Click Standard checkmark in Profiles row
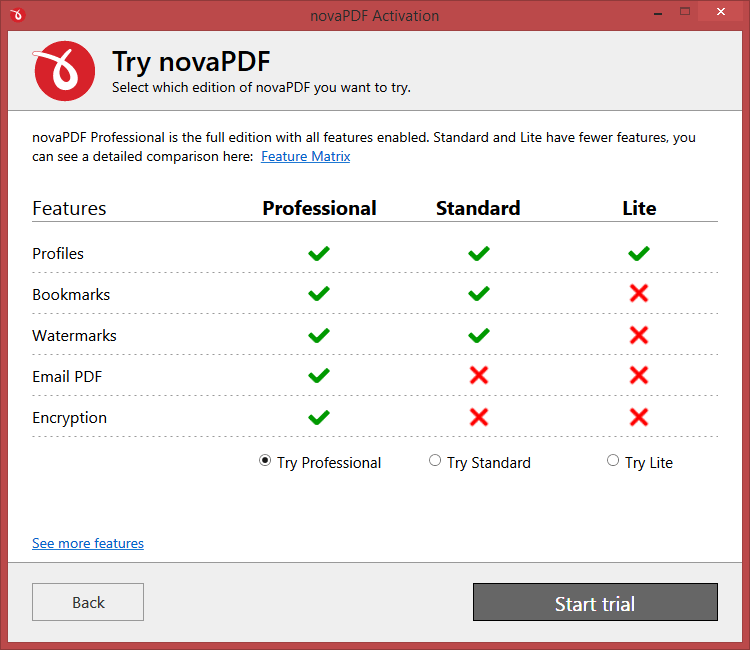This screenshot has height=650, width=750. point(479,253)
